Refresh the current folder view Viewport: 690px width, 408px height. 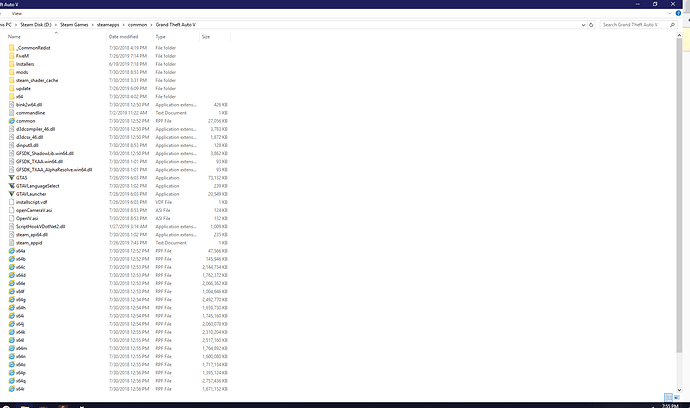point(590,25)
